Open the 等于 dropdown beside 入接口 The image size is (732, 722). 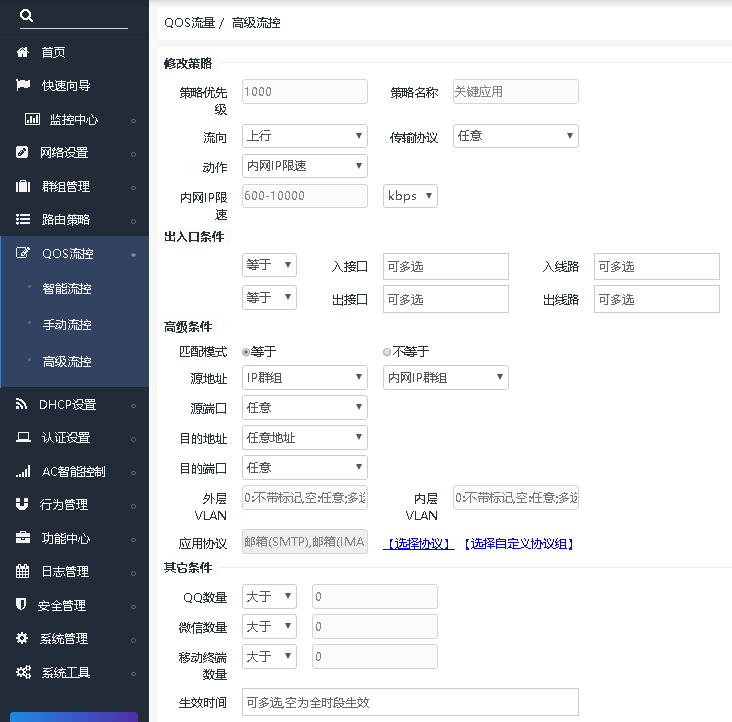(269, 265)
